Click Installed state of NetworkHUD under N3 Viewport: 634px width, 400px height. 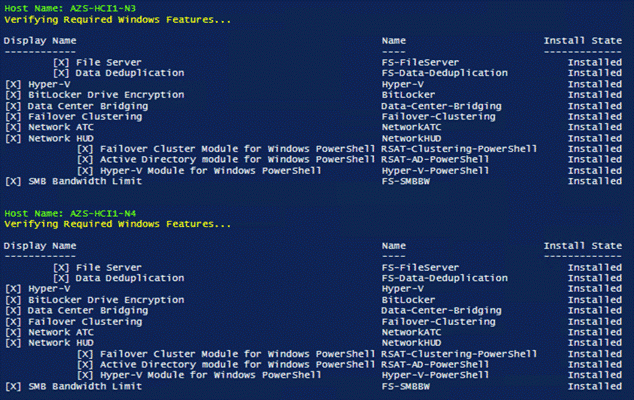click(x=595, y=138)
